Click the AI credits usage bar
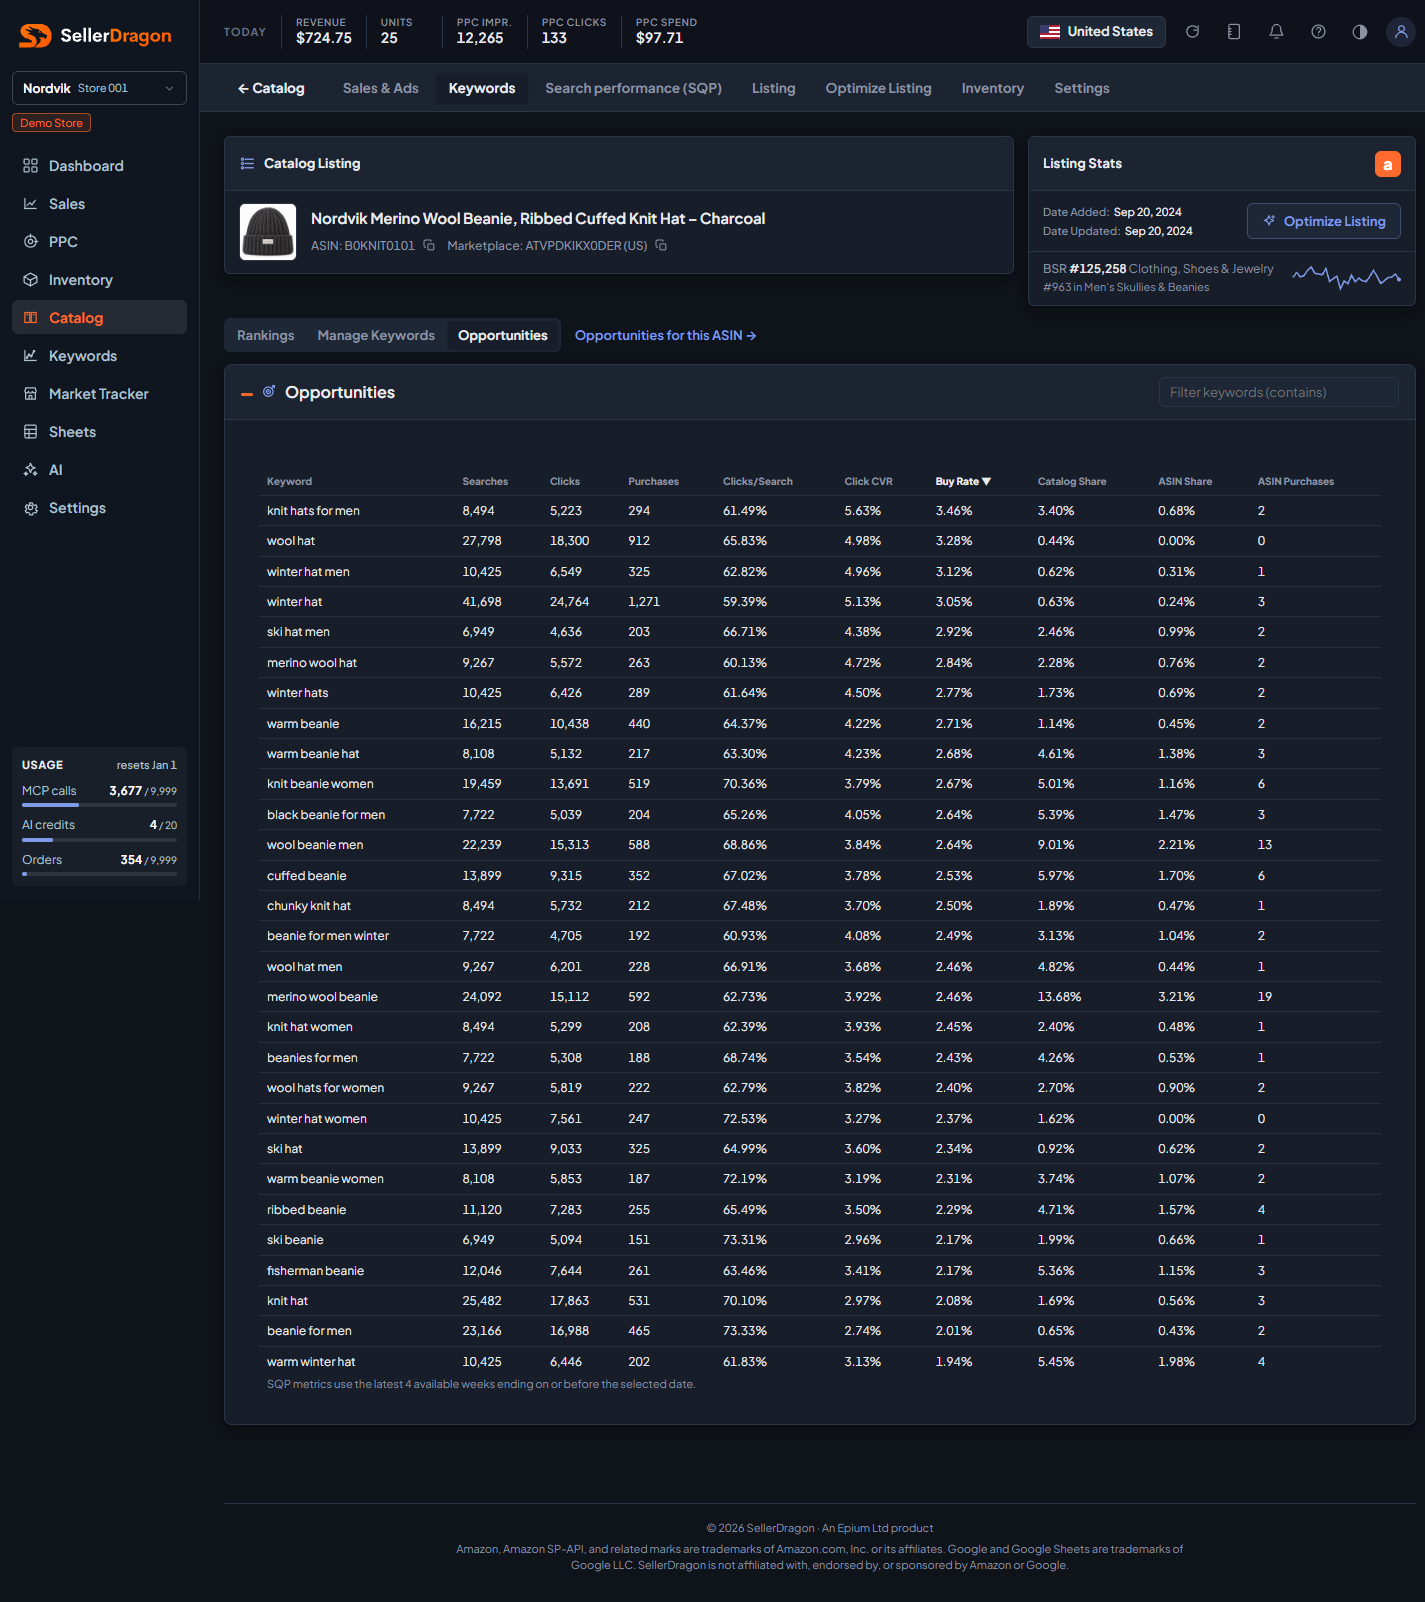 click(x=99, y=840)
